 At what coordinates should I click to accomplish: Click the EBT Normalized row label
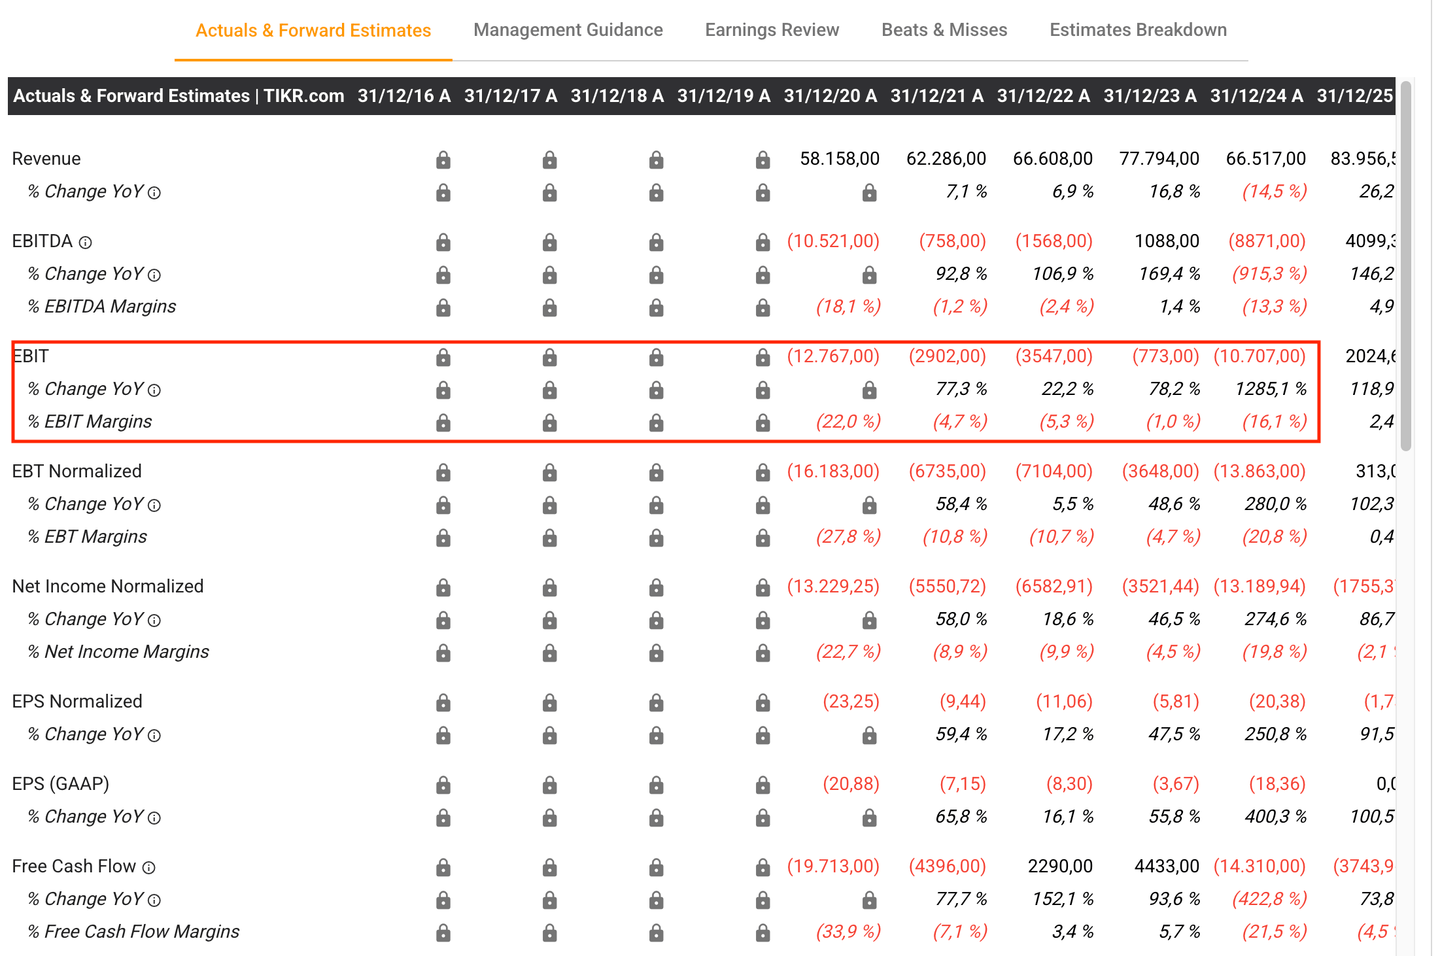click(77, 471)
